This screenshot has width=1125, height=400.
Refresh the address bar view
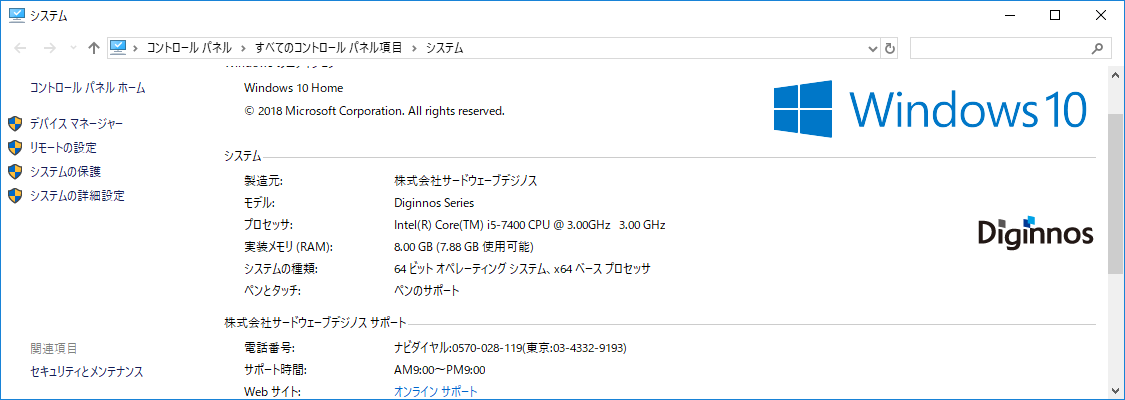click(890, 48)
